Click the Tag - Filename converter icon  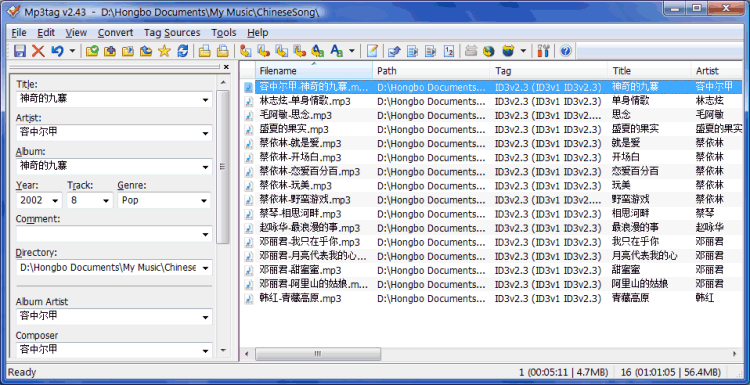[x=246, y=51]
